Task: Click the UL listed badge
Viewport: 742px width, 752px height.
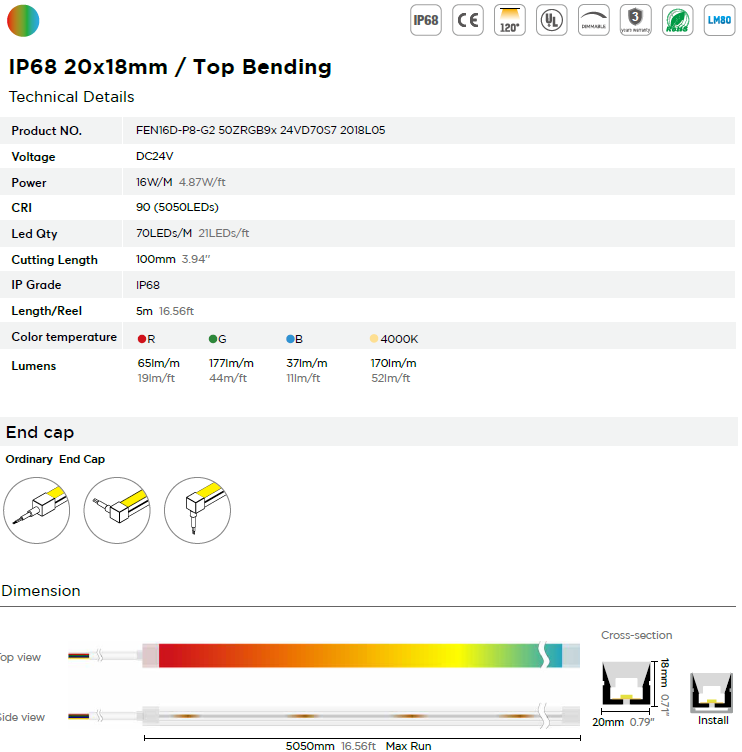Action: pos(552,20)
